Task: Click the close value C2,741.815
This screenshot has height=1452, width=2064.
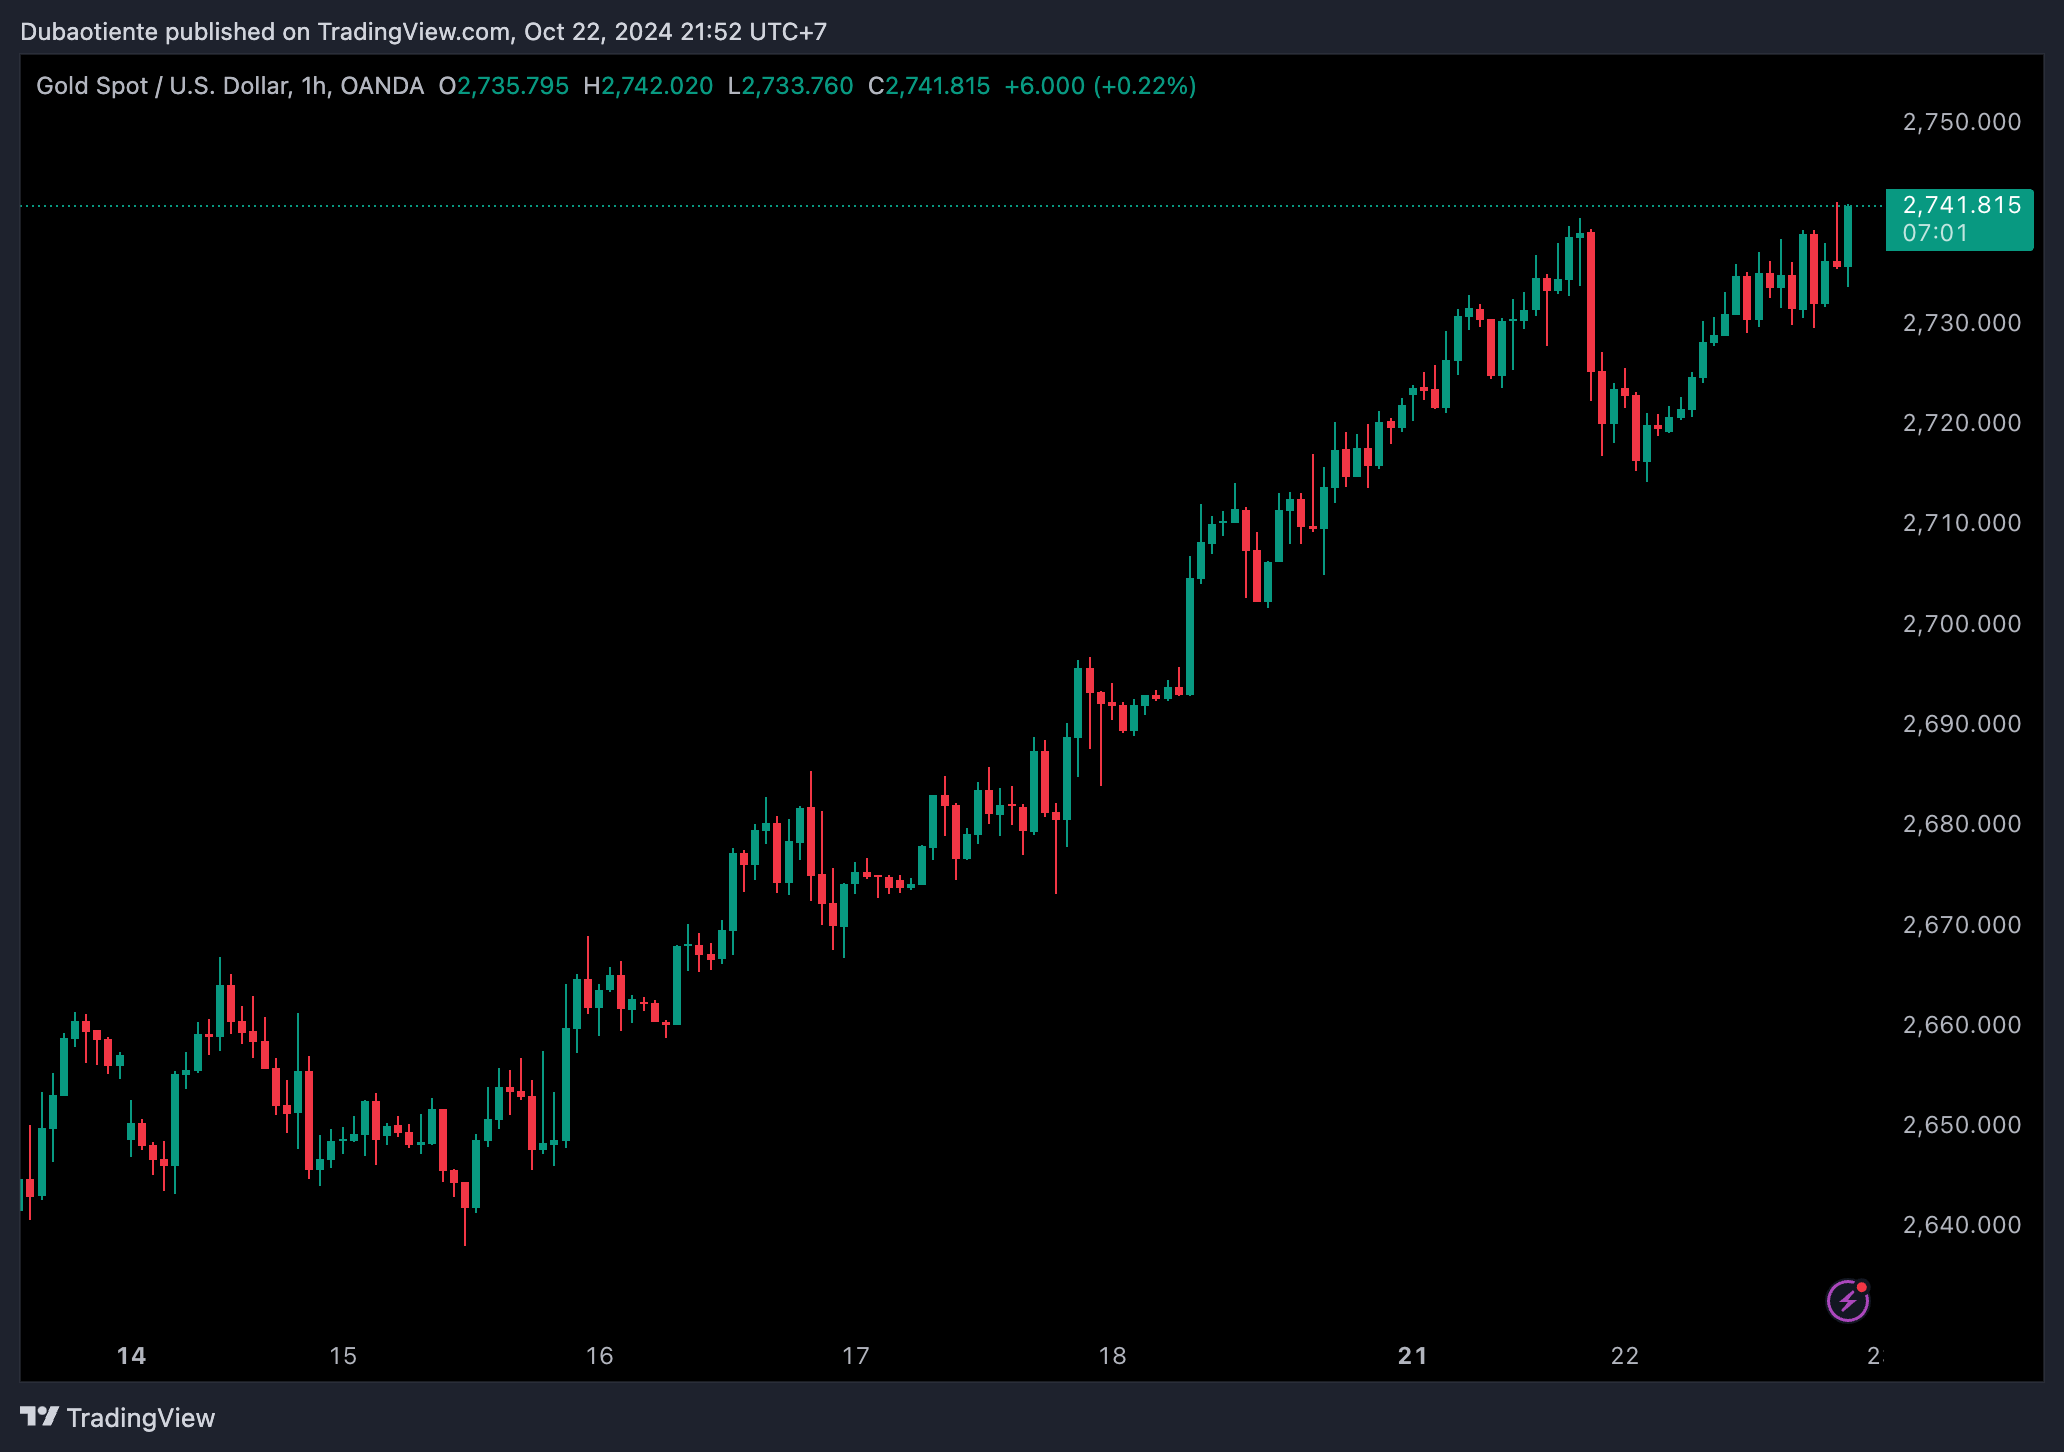Action: tap(929, 86)
